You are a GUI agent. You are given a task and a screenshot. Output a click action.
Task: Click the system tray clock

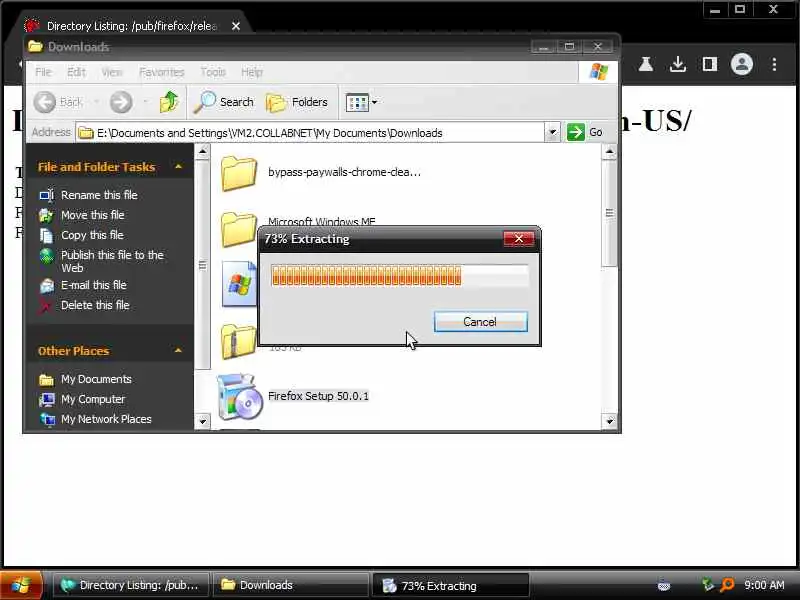click(x=764, y=585)
